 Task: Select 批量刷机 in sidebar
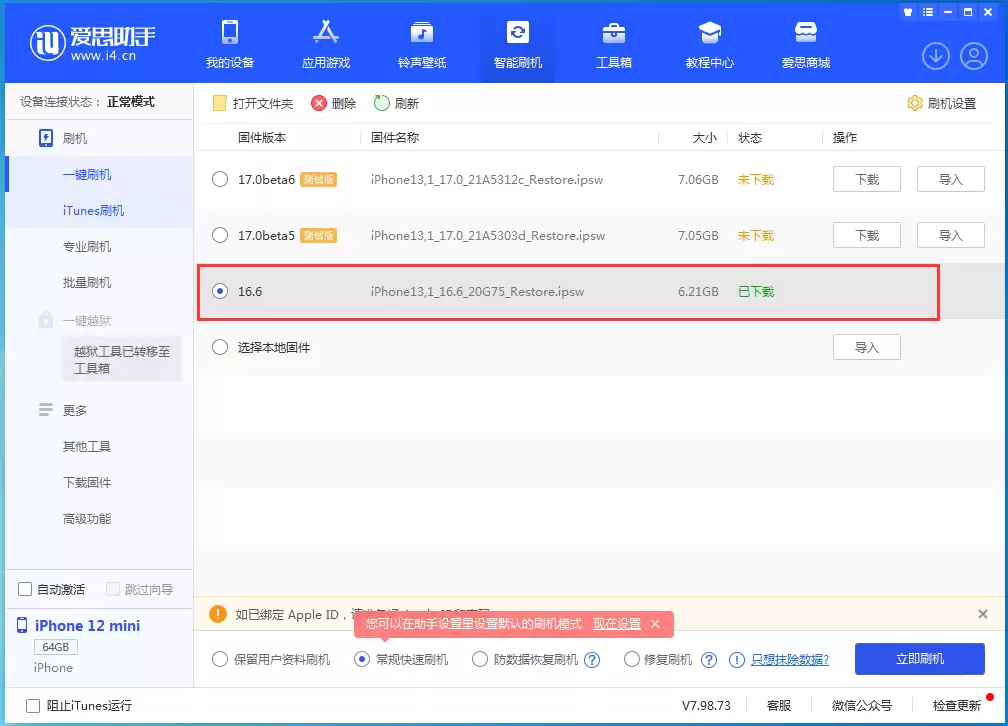click(x=87, y=282)
